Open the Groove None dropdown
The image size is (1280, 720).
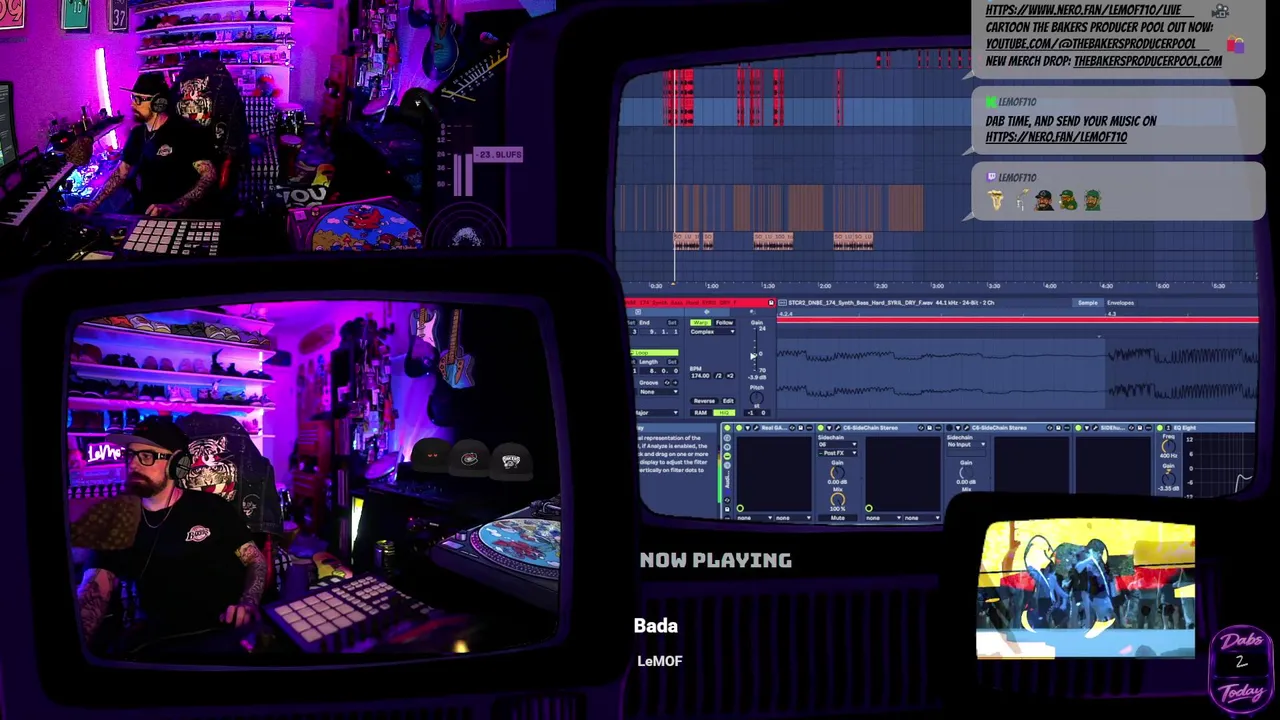pyautogui.click(x=659, y=392)
